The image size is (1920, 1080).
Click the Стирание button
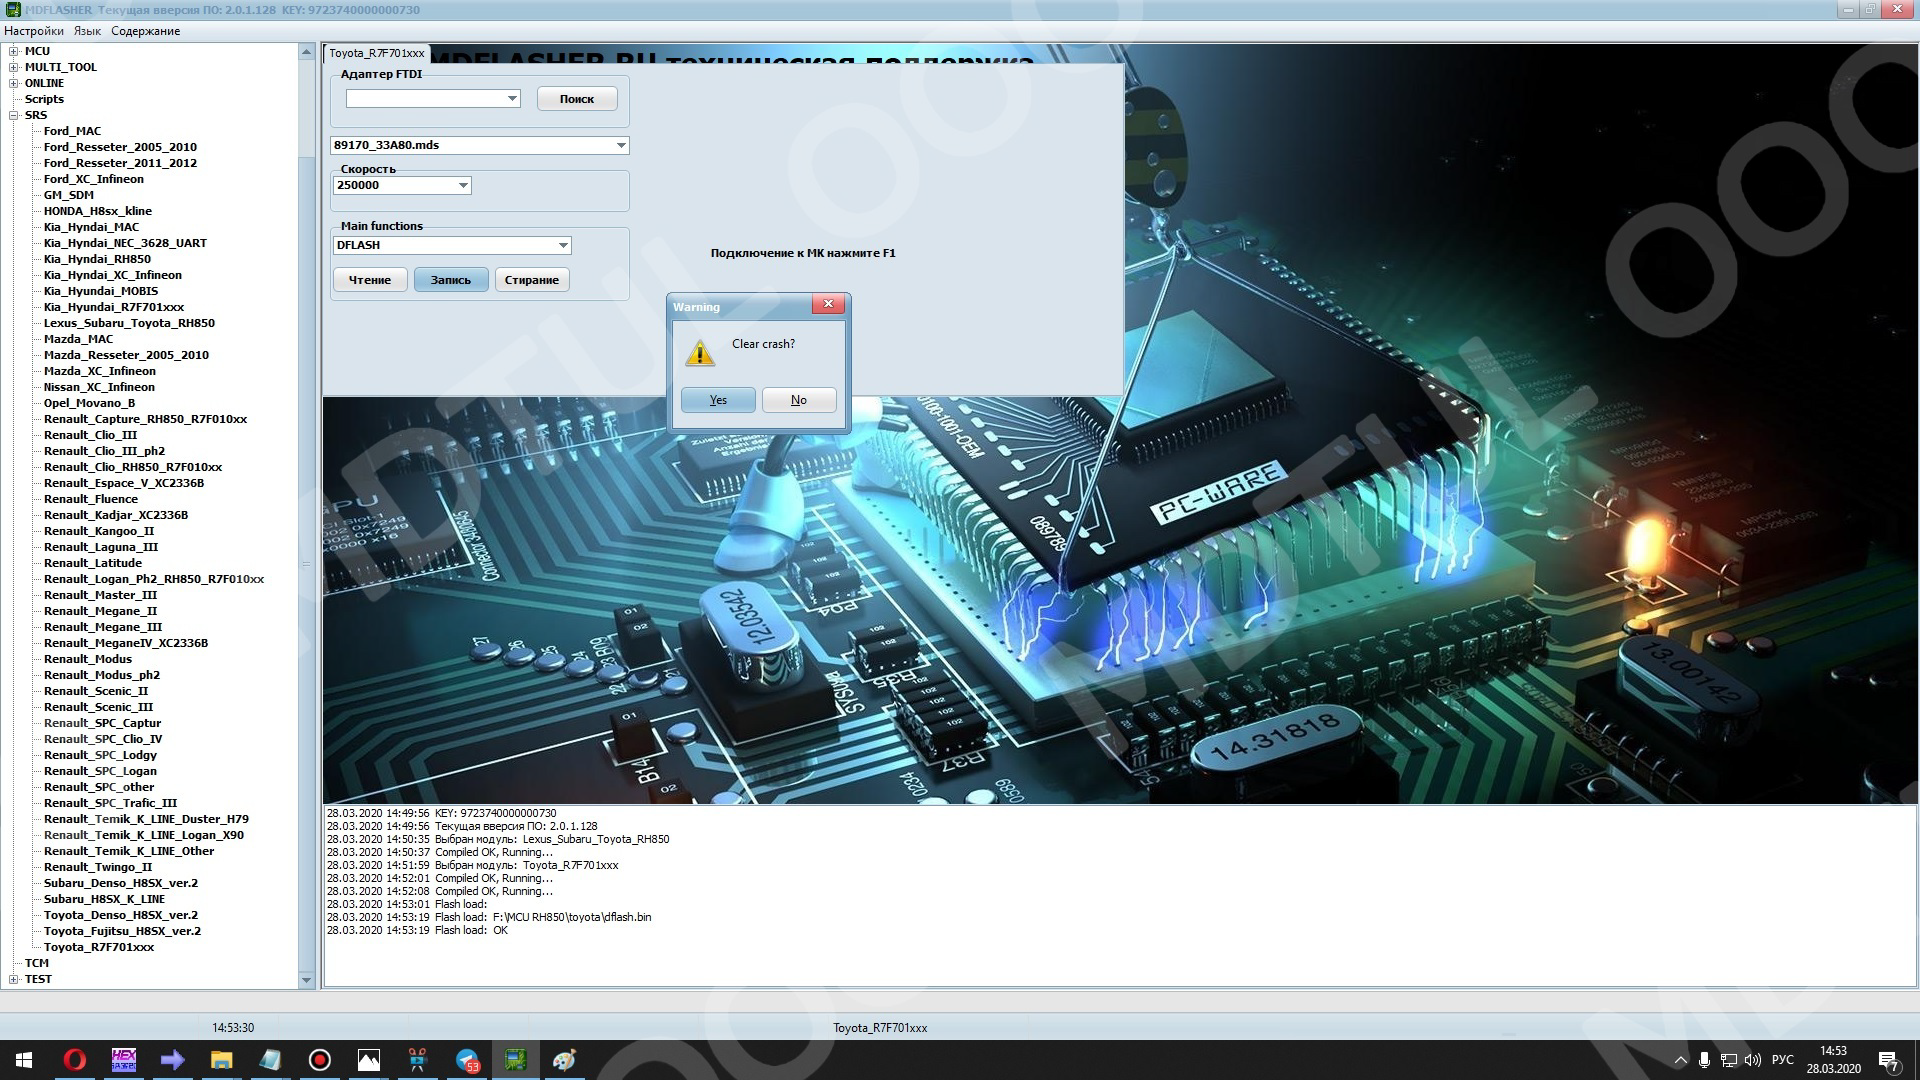(x=532, y=280)
